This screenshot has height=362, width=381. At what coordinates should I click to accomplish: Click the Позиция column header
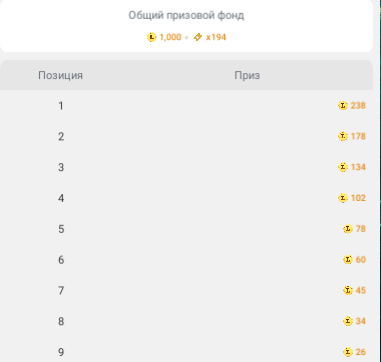(60, 76)
